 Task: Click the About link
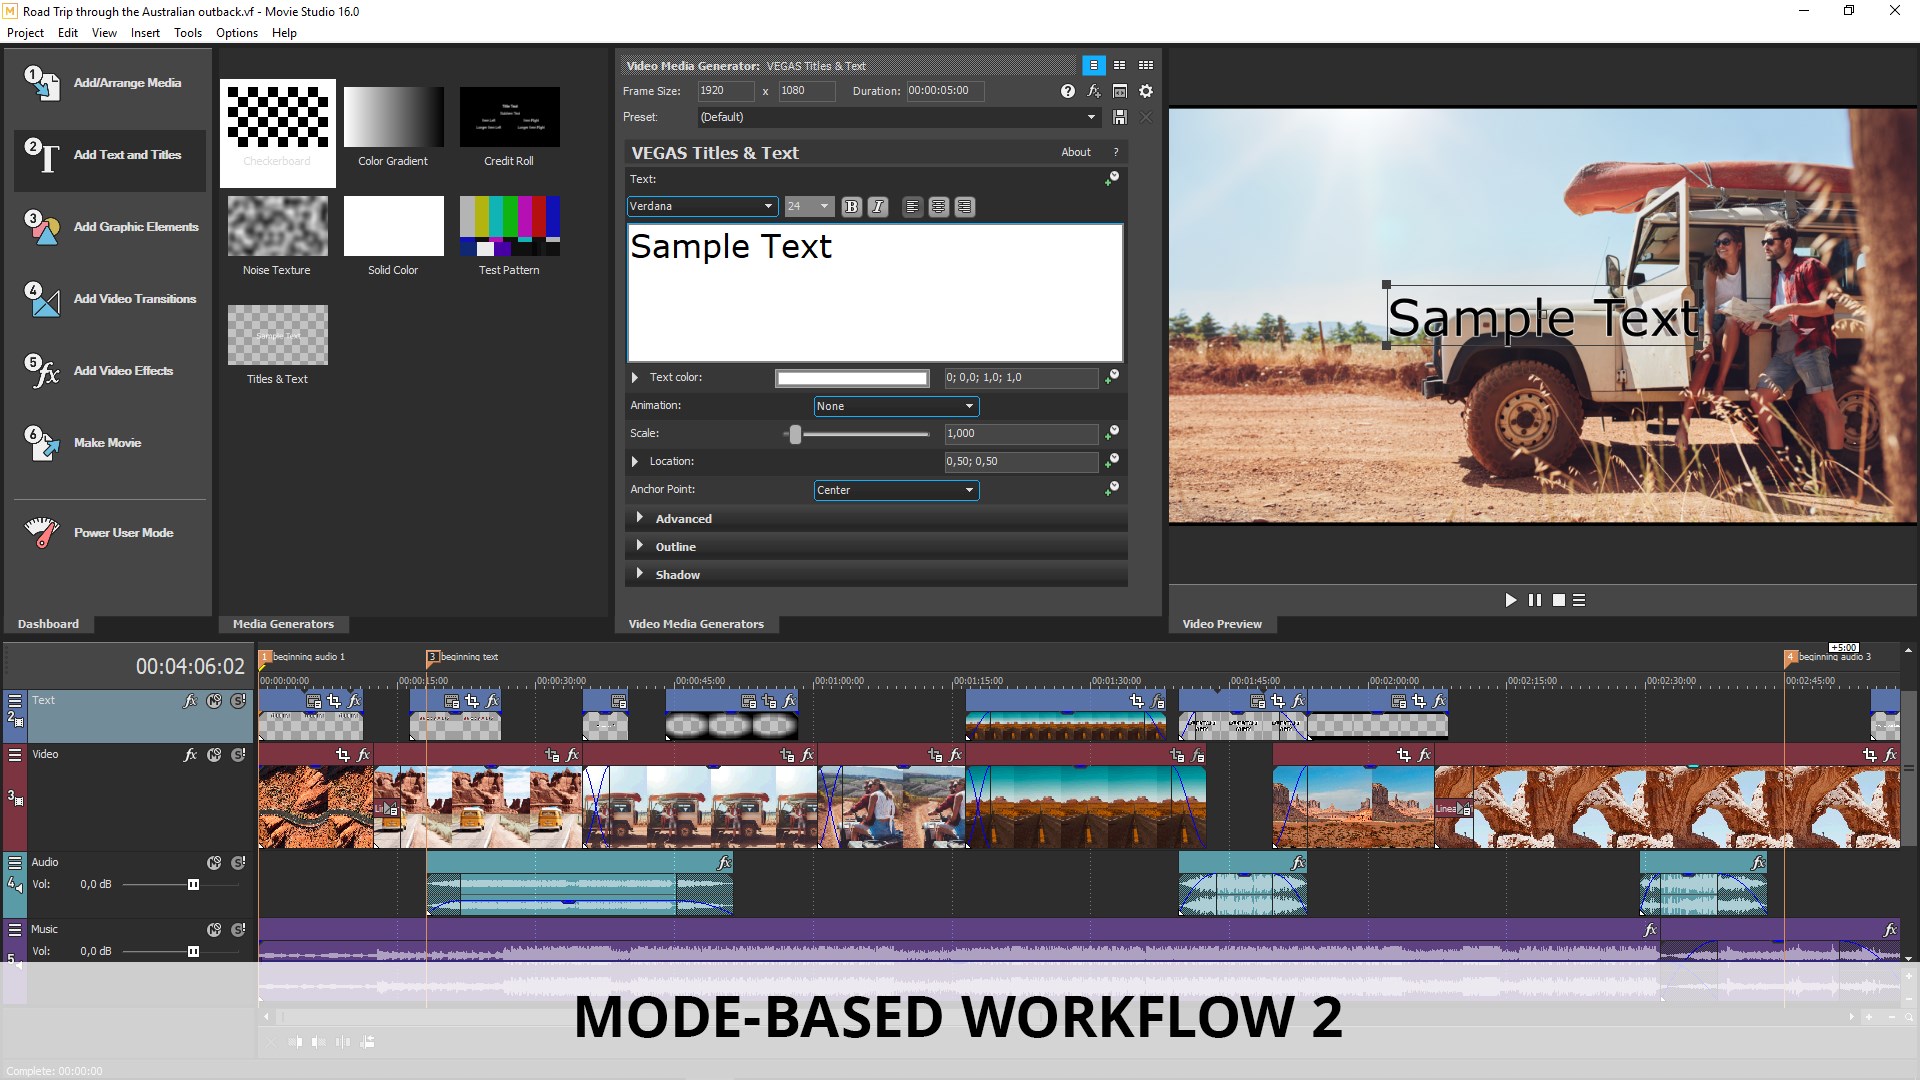click(x=1075, y=153)
